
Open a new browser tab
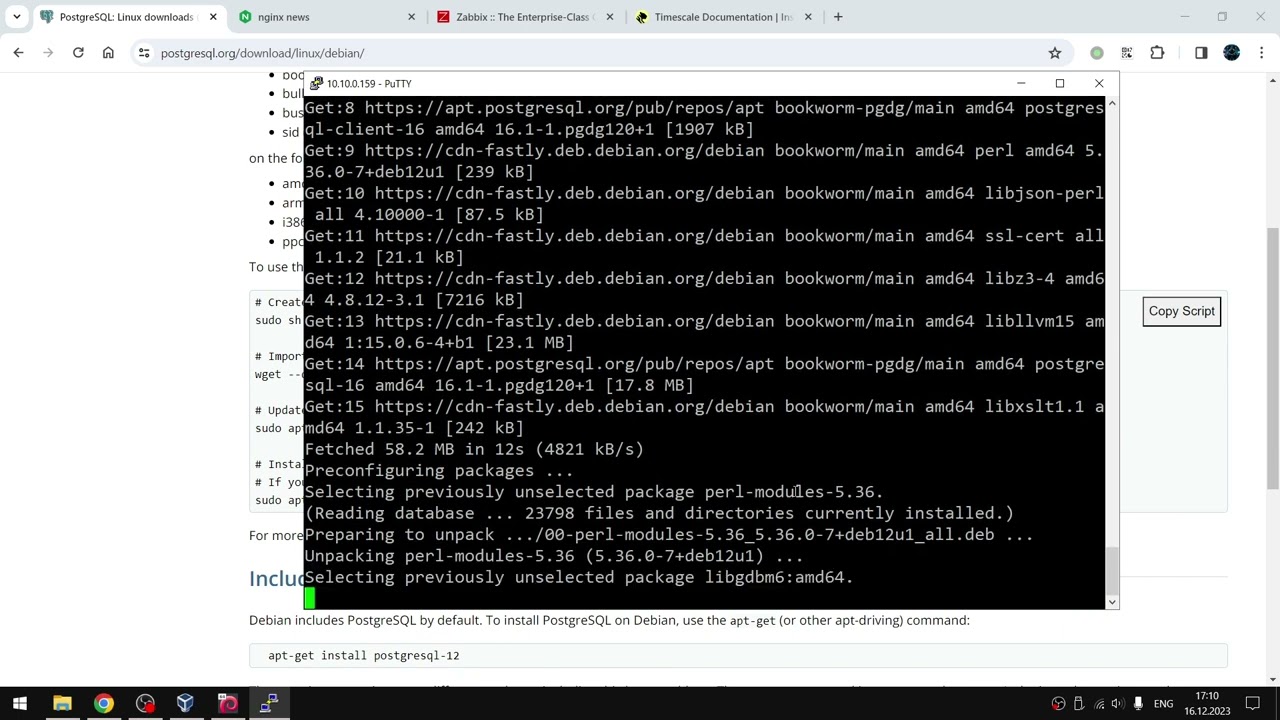(x=838, y=17)
